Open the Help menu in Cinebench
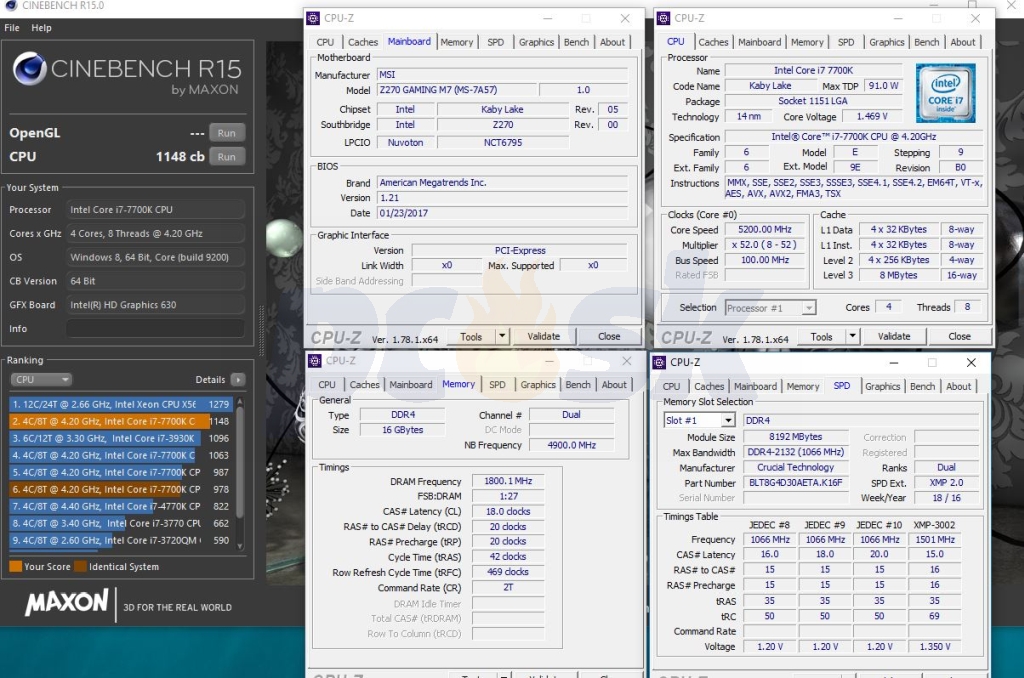Viewport: 1024px width, 678px height. pos(41,27)
